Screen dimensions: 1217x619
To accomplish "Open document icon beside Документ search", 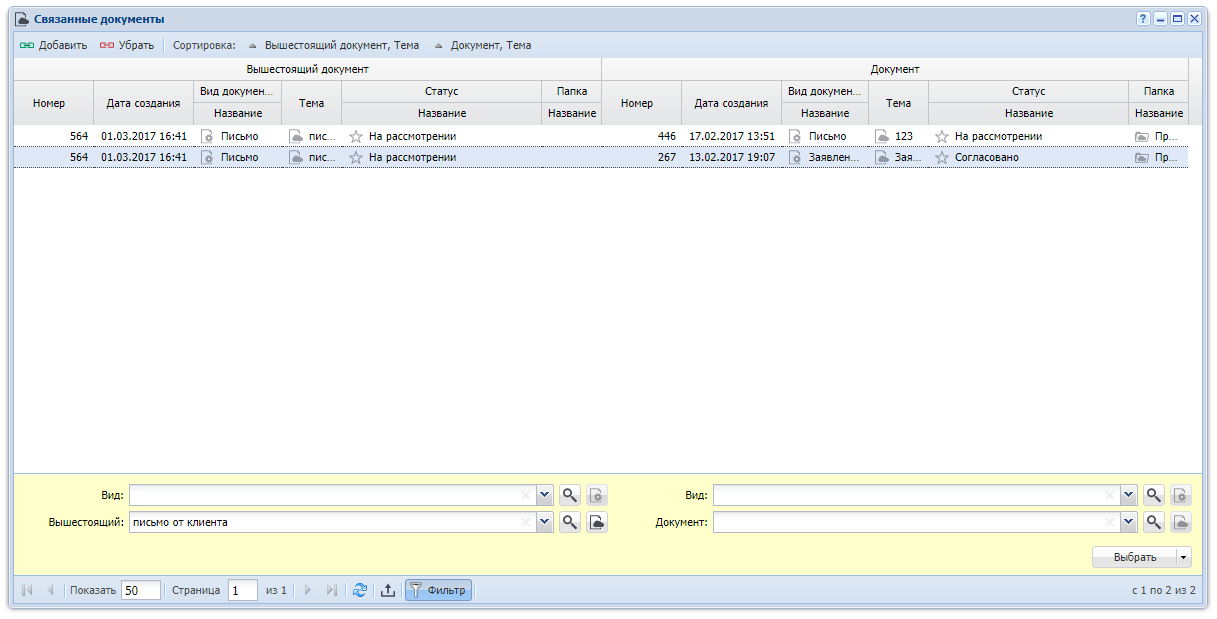I will pos(1181,521).
